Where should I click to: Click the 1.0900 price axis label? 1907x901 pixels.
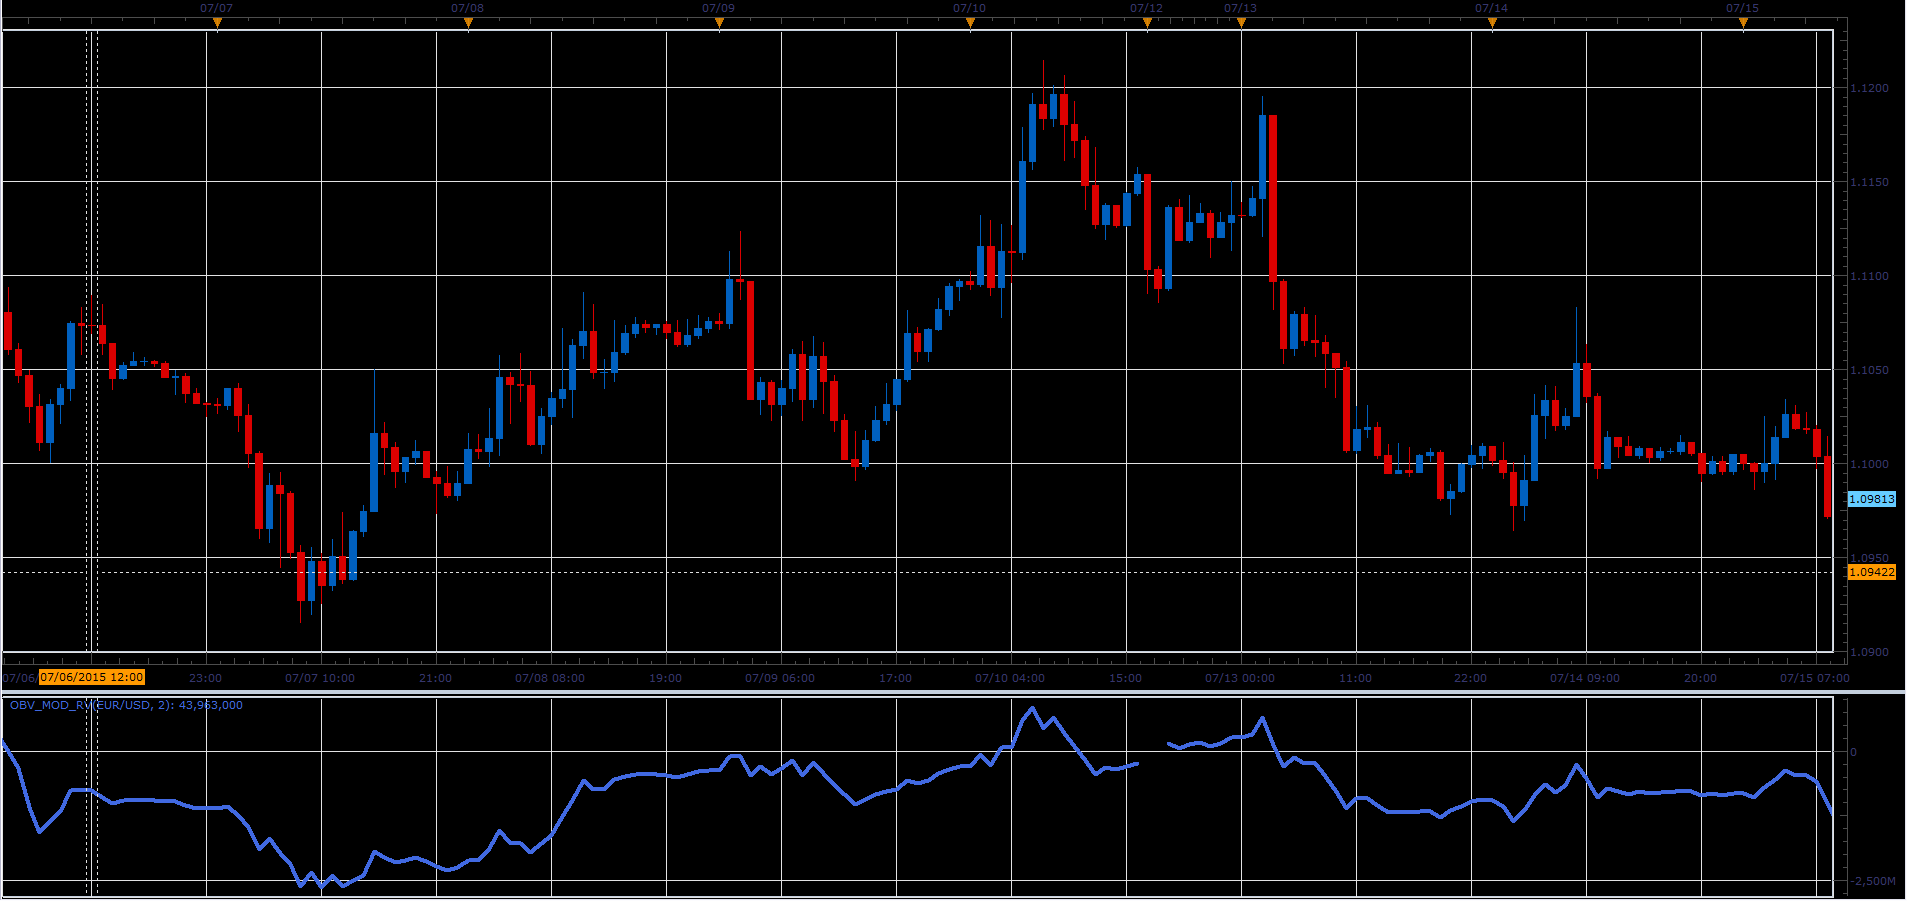(x=1869, y=652)
